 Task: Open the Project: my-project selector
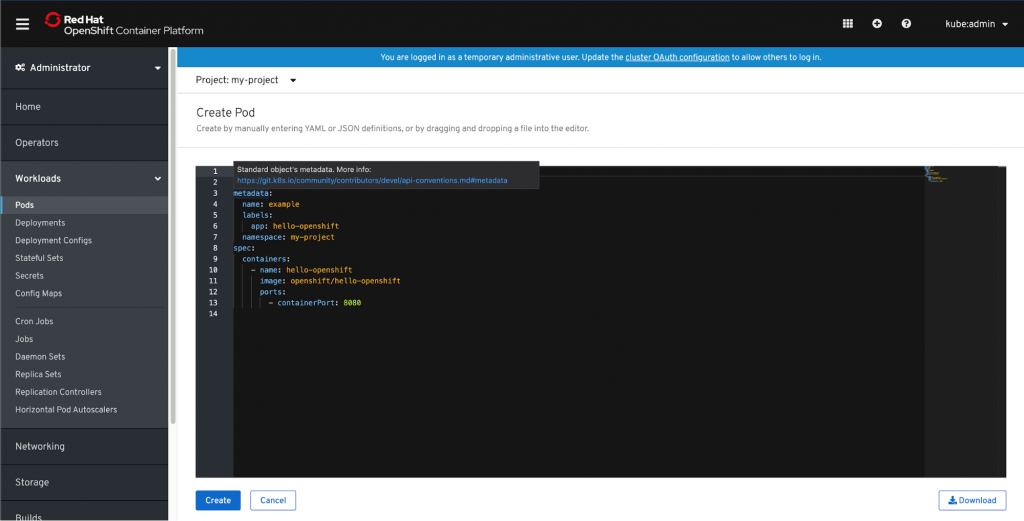pos(246,80)
